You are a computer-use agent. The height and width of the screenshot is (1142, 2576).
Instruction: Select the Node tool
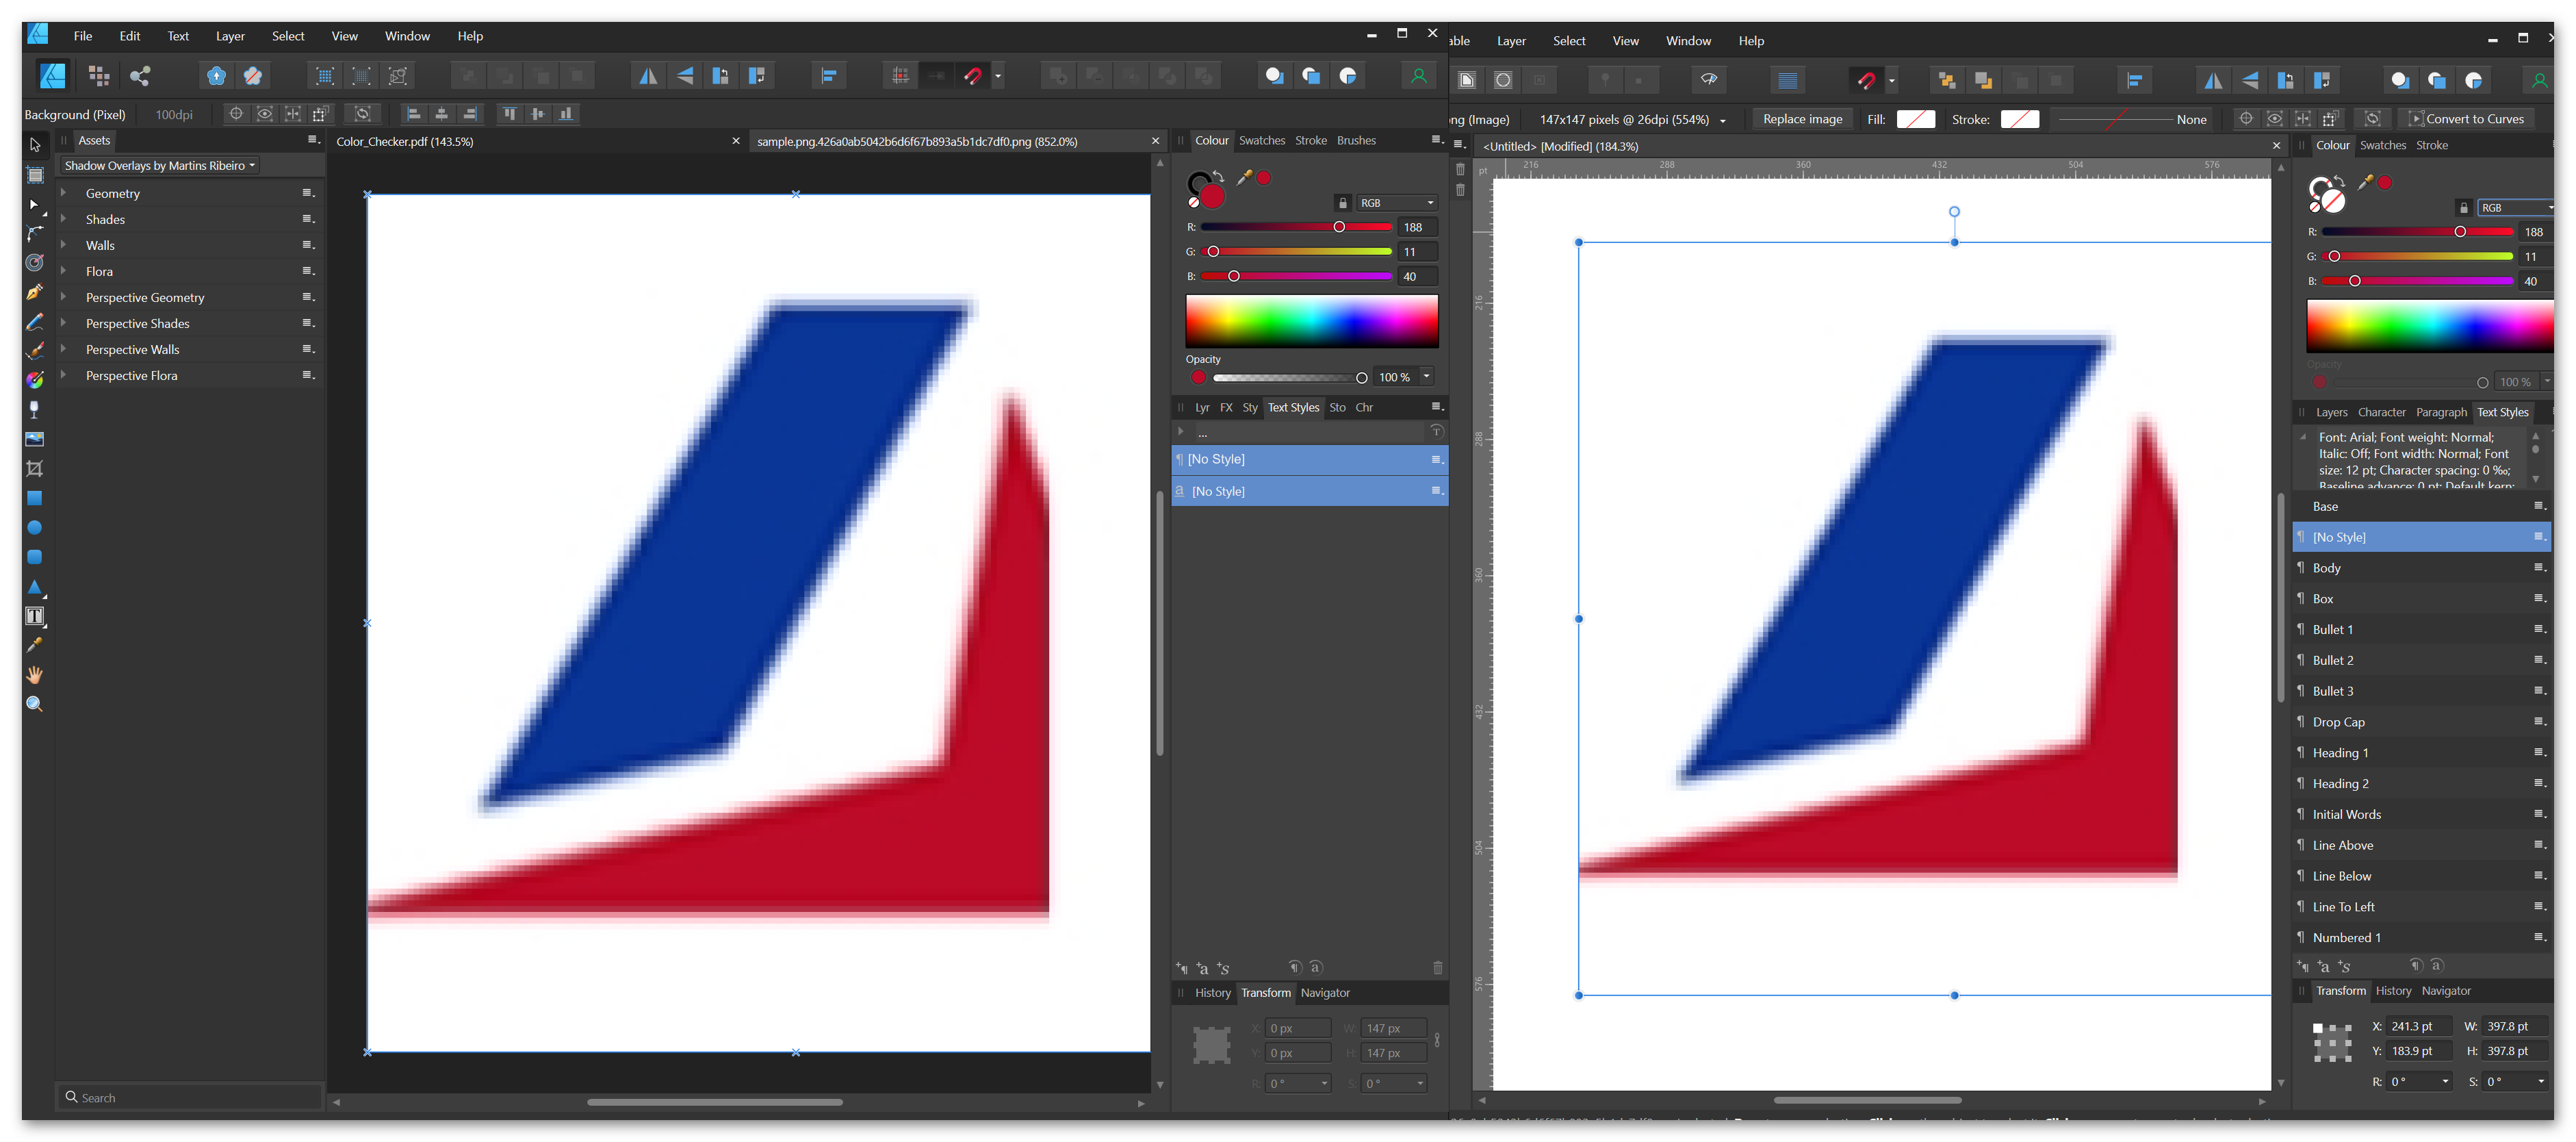(x=35, y=204)
